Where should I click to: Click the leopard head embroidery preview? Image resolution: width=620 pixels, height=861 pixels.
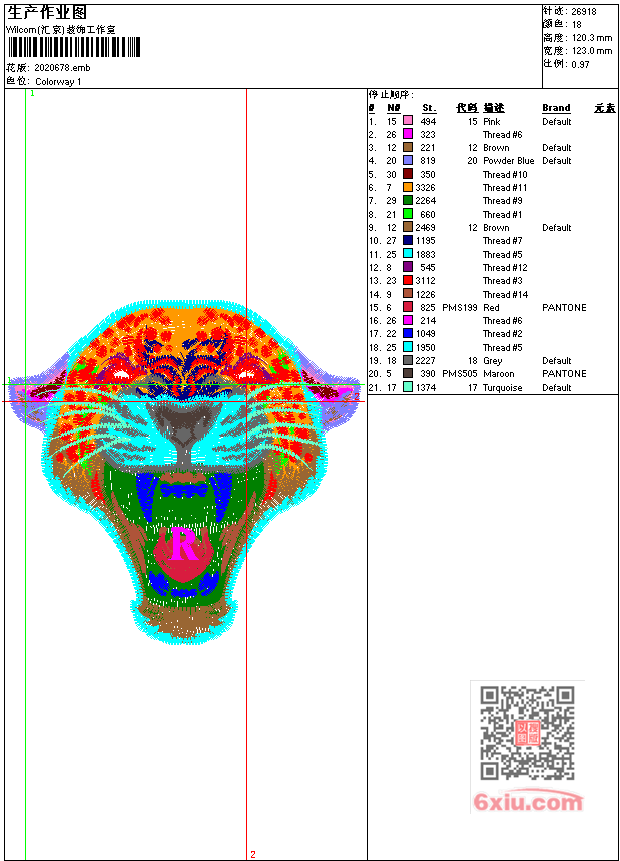[185, 472]
